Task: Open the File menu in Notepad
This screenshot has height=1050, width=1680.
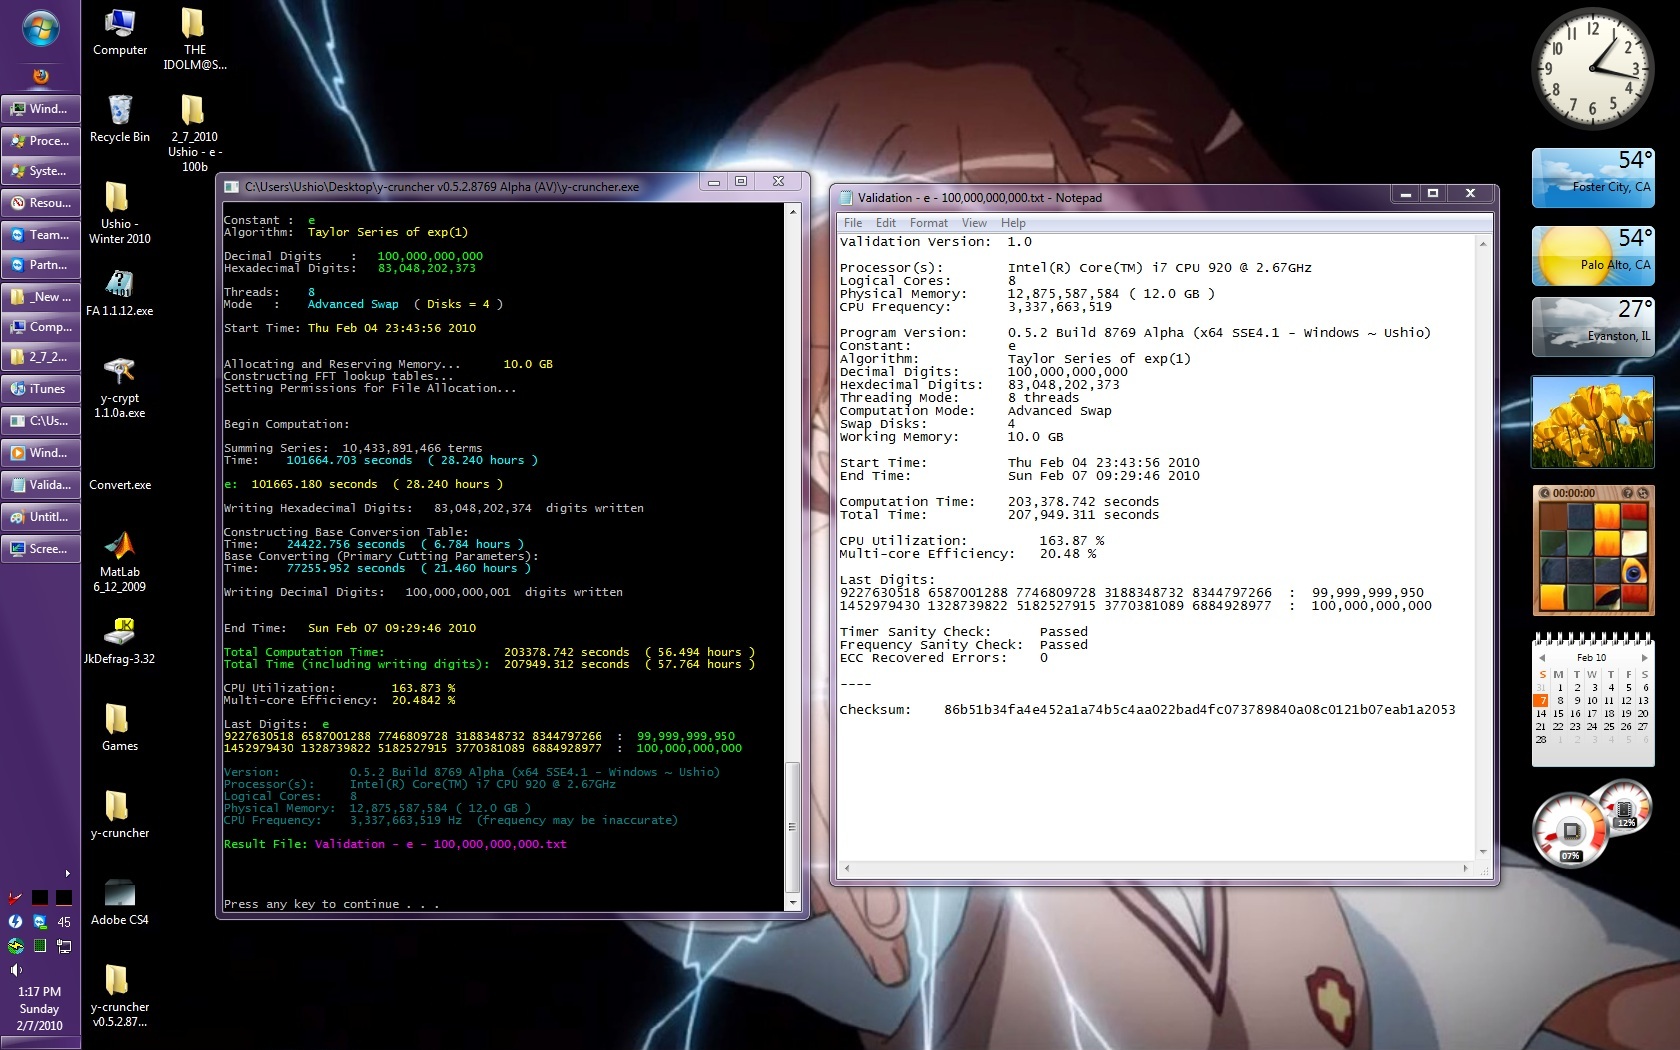Action: coord(852,223)
